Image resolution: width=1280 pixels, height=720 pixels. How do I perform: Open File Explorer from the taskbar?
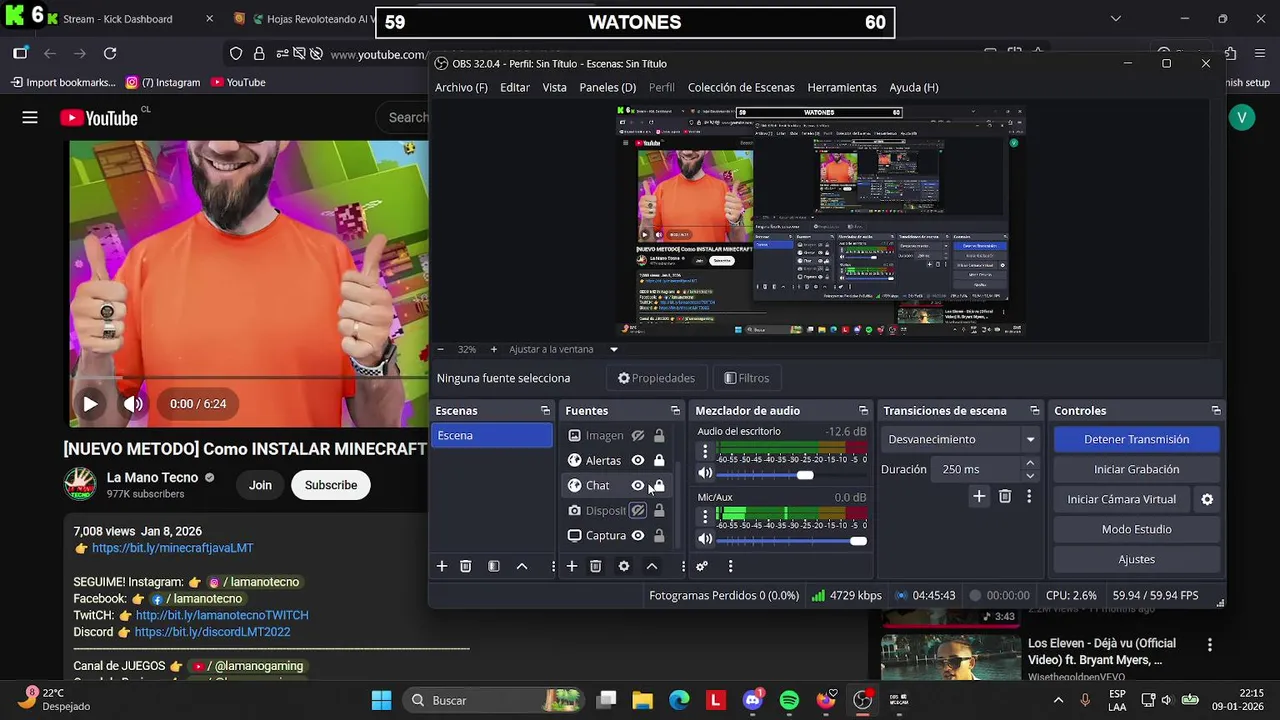point(642,700)
